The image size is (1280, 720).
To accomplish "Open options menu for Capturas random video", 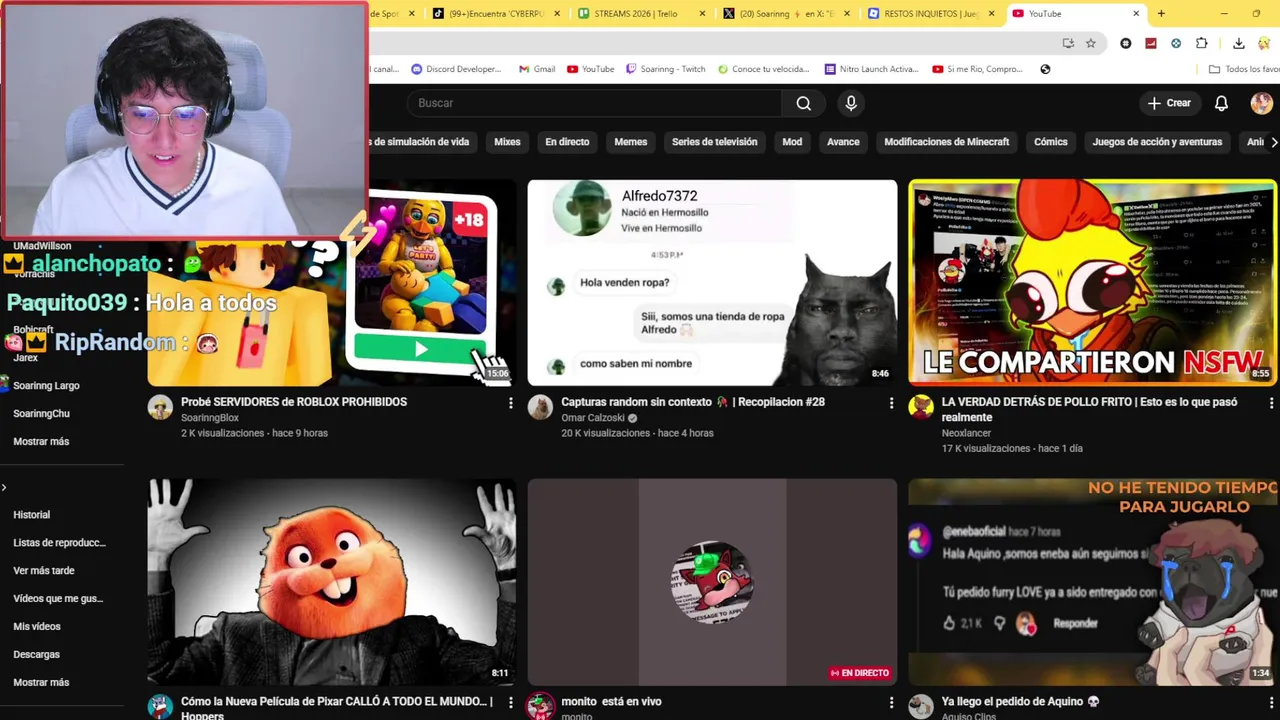I will [891, 403].
